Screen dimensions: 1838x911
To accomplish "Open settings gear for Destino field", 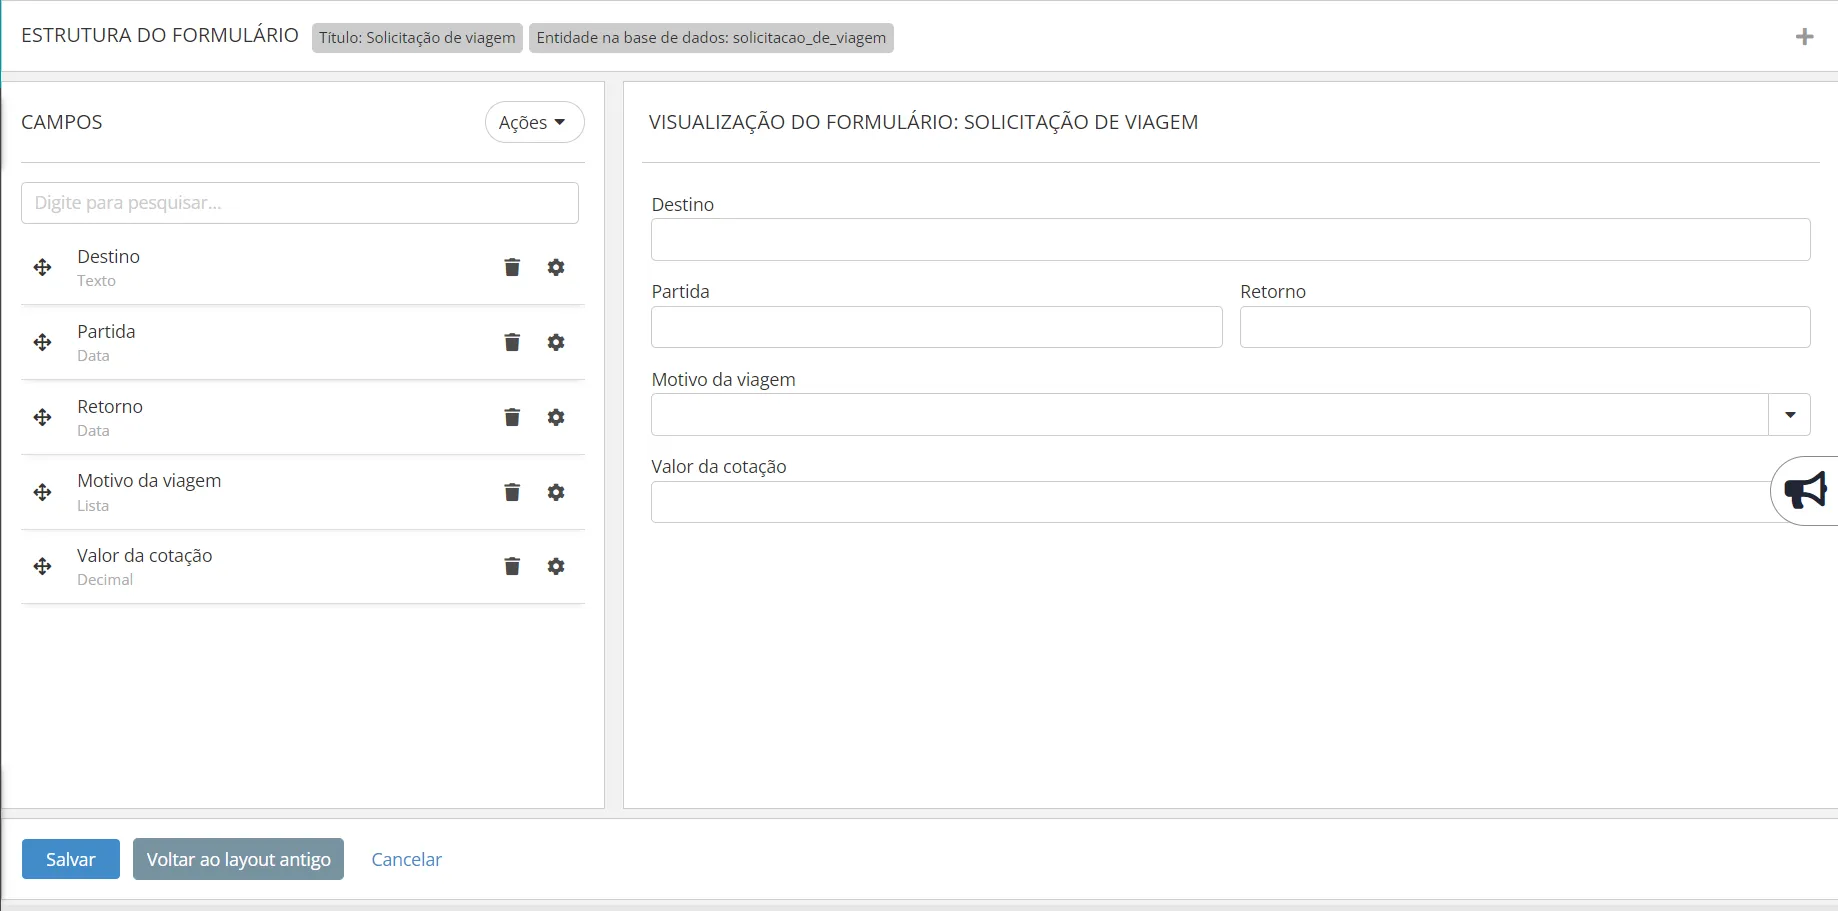I will click(x=556, y=267).
